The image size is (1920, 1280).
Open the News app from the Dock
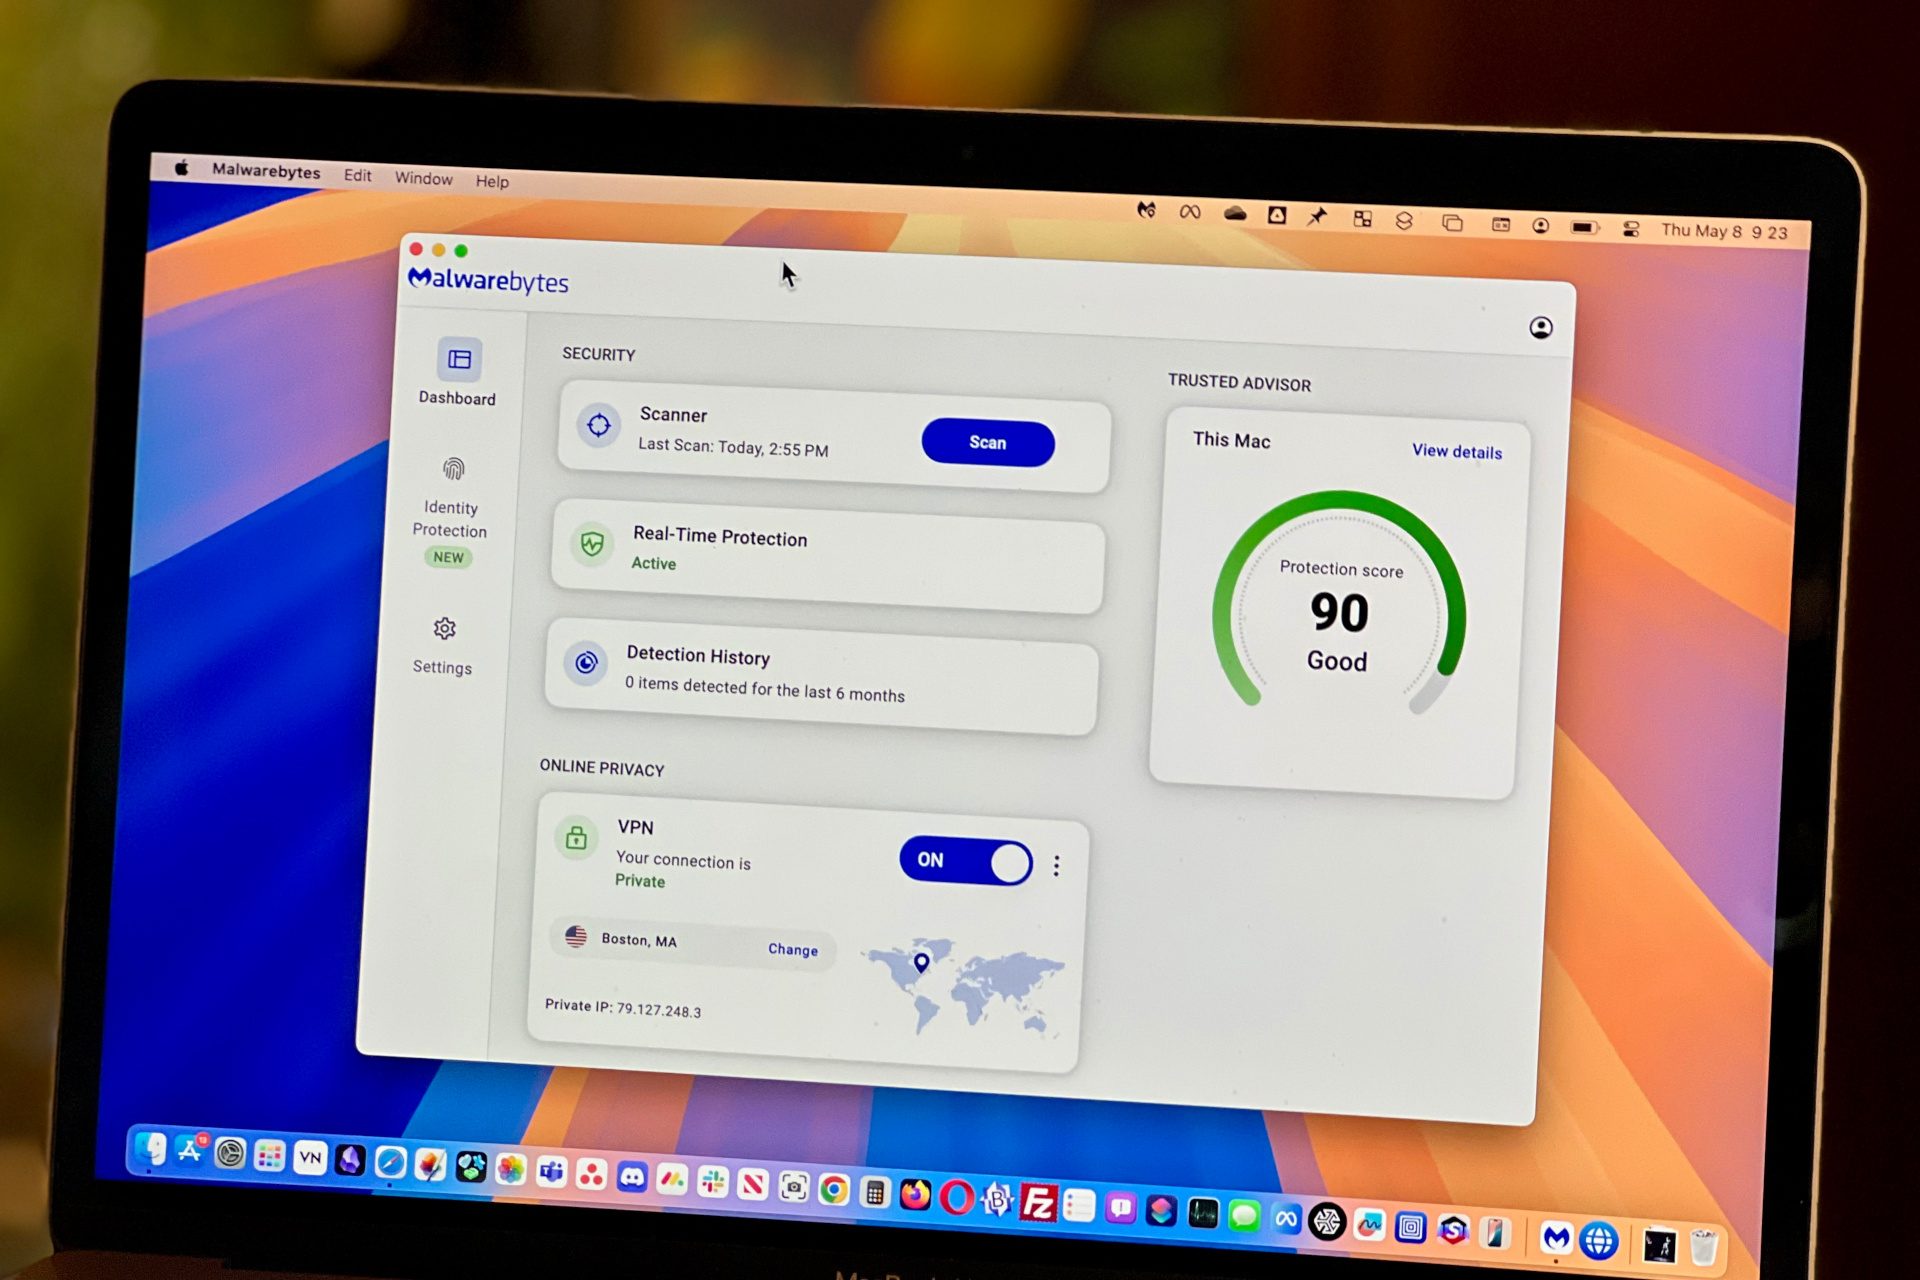pos(753,1185)
